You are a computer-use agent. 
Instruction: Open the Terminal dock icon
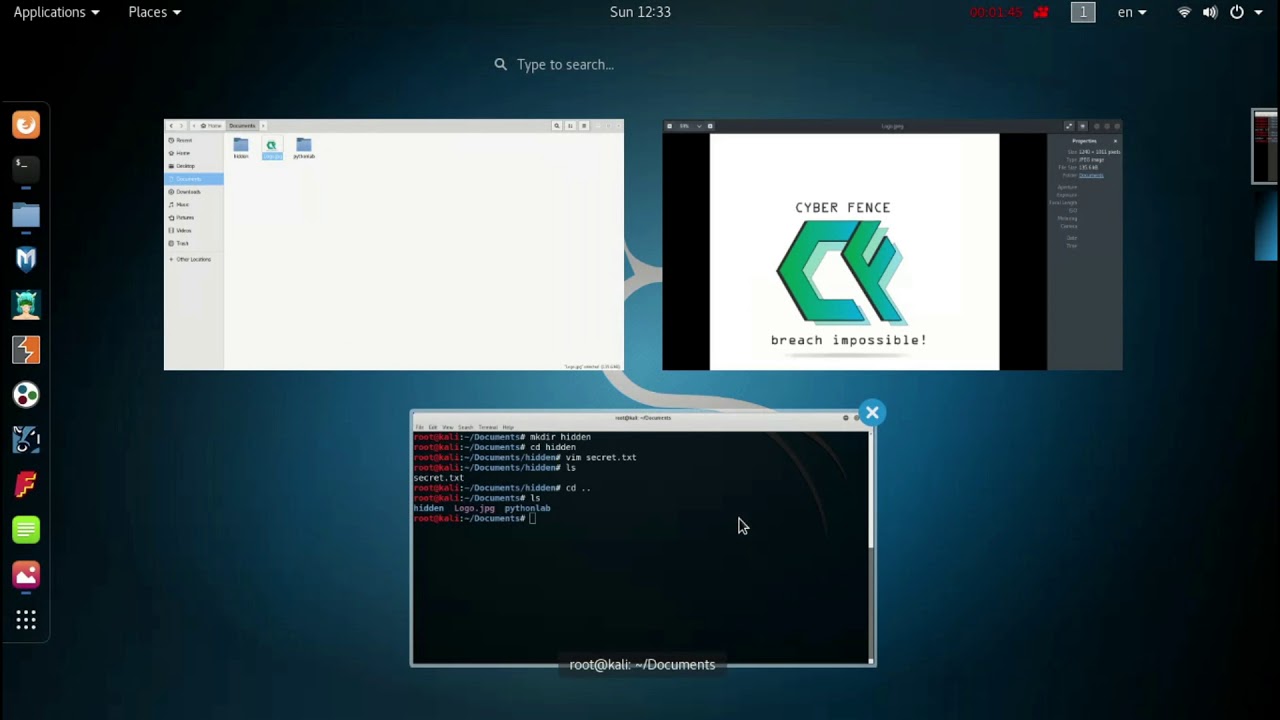pos(26,168)
